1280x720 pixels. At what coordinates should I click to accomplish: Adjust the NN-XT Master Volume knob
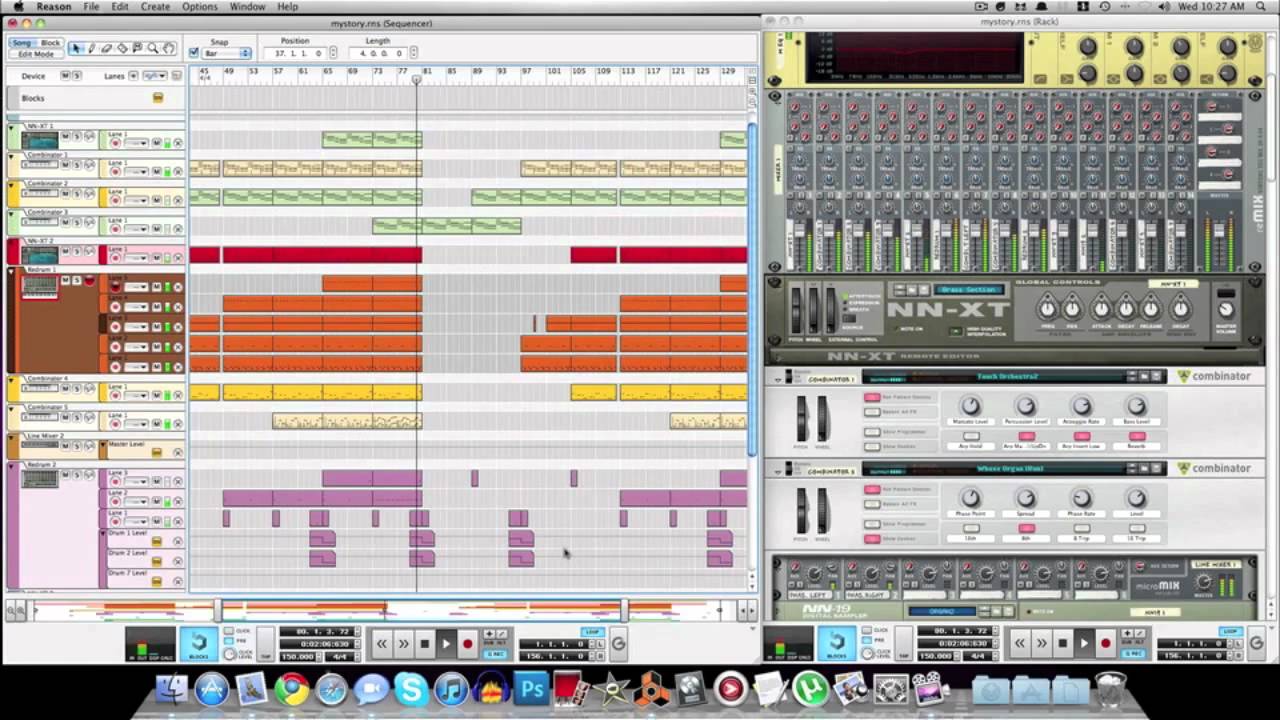pyautogui.click(x=1226, y=310)
